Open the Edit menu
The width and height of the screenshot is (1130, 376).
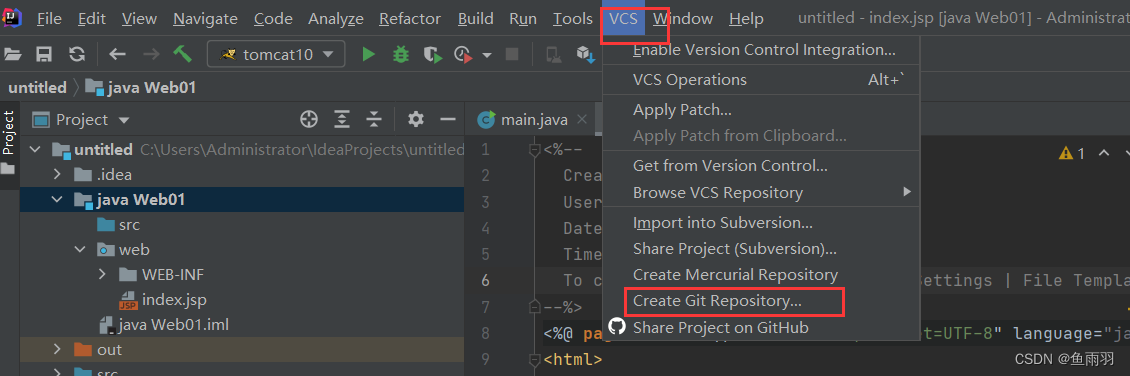coord(92,19)
